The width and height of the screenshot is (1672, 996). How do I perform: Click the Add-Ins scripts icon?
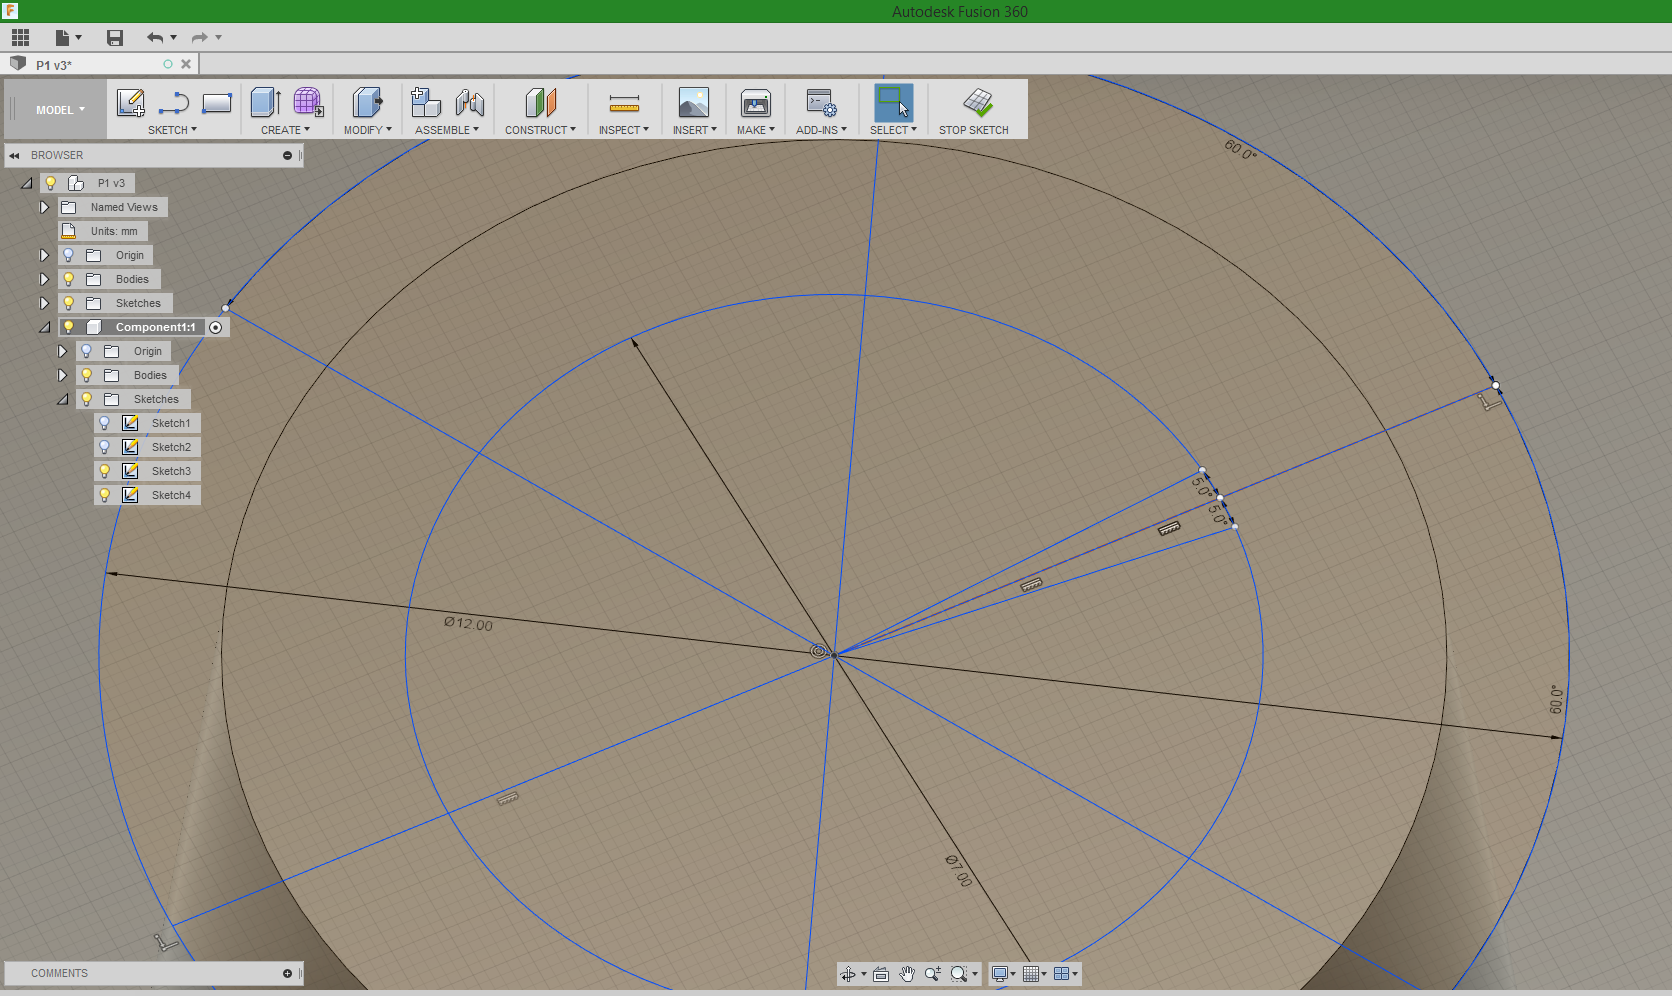(x=821, y=102)
